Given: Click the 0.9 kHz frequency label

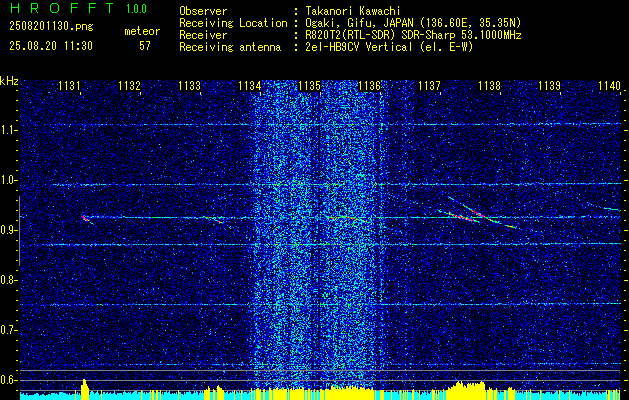Looking at the screenshot, I should [x=8, y=230].
